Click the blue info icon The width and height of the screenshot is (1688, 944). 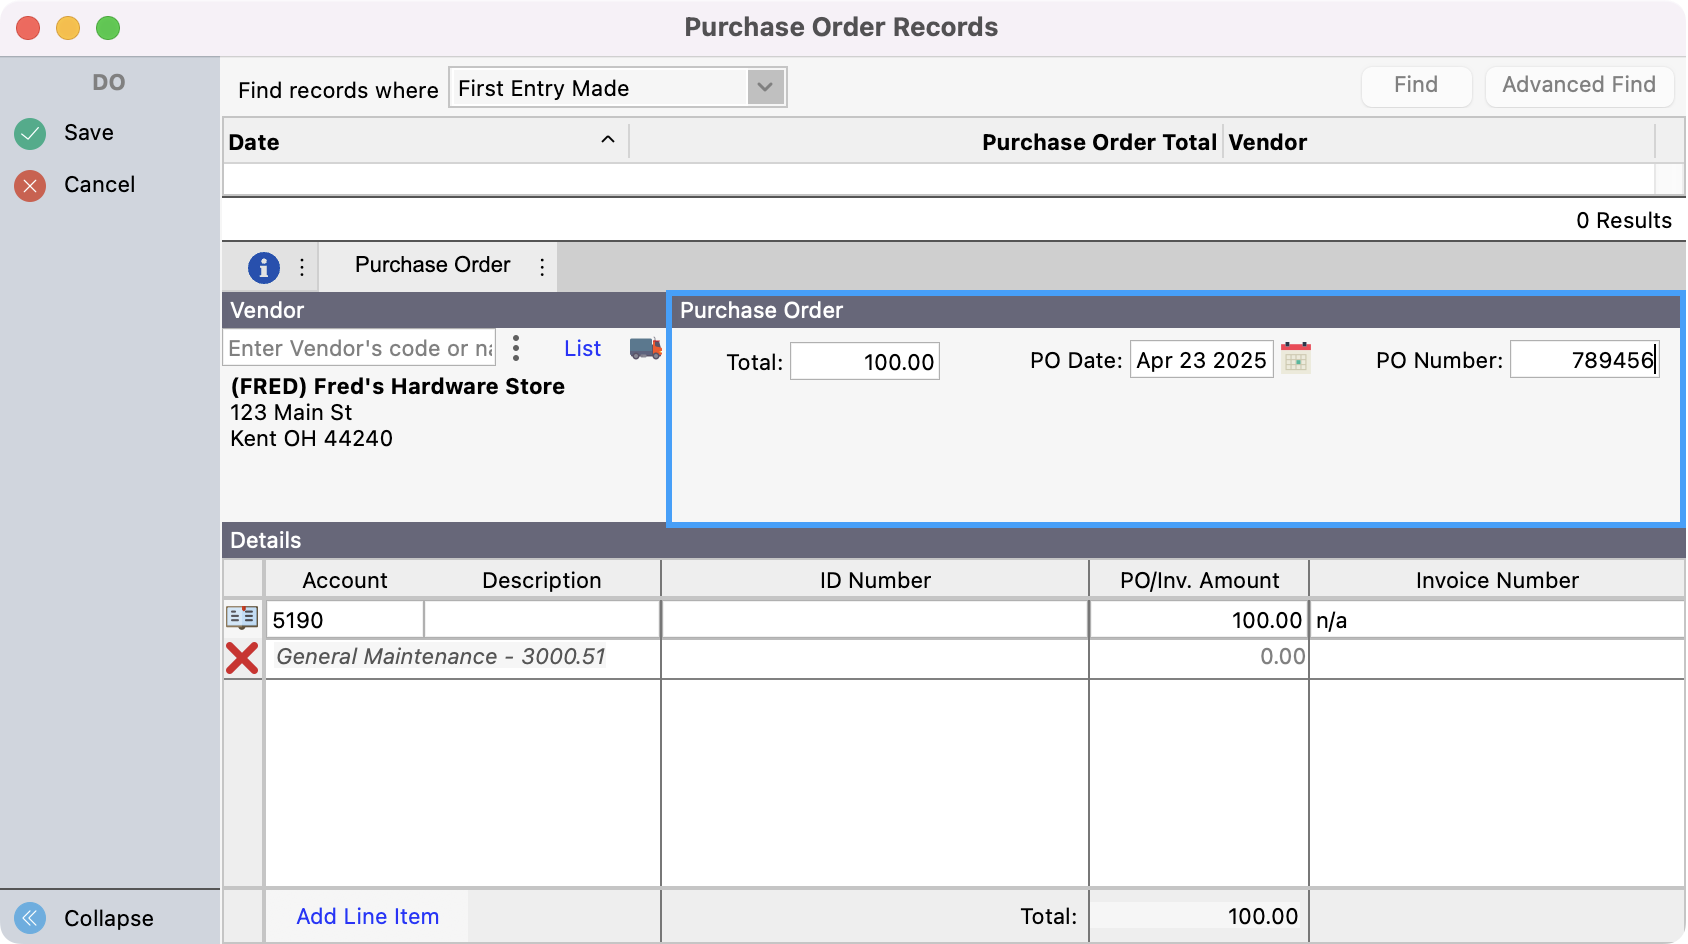click(x=263, y=267)
